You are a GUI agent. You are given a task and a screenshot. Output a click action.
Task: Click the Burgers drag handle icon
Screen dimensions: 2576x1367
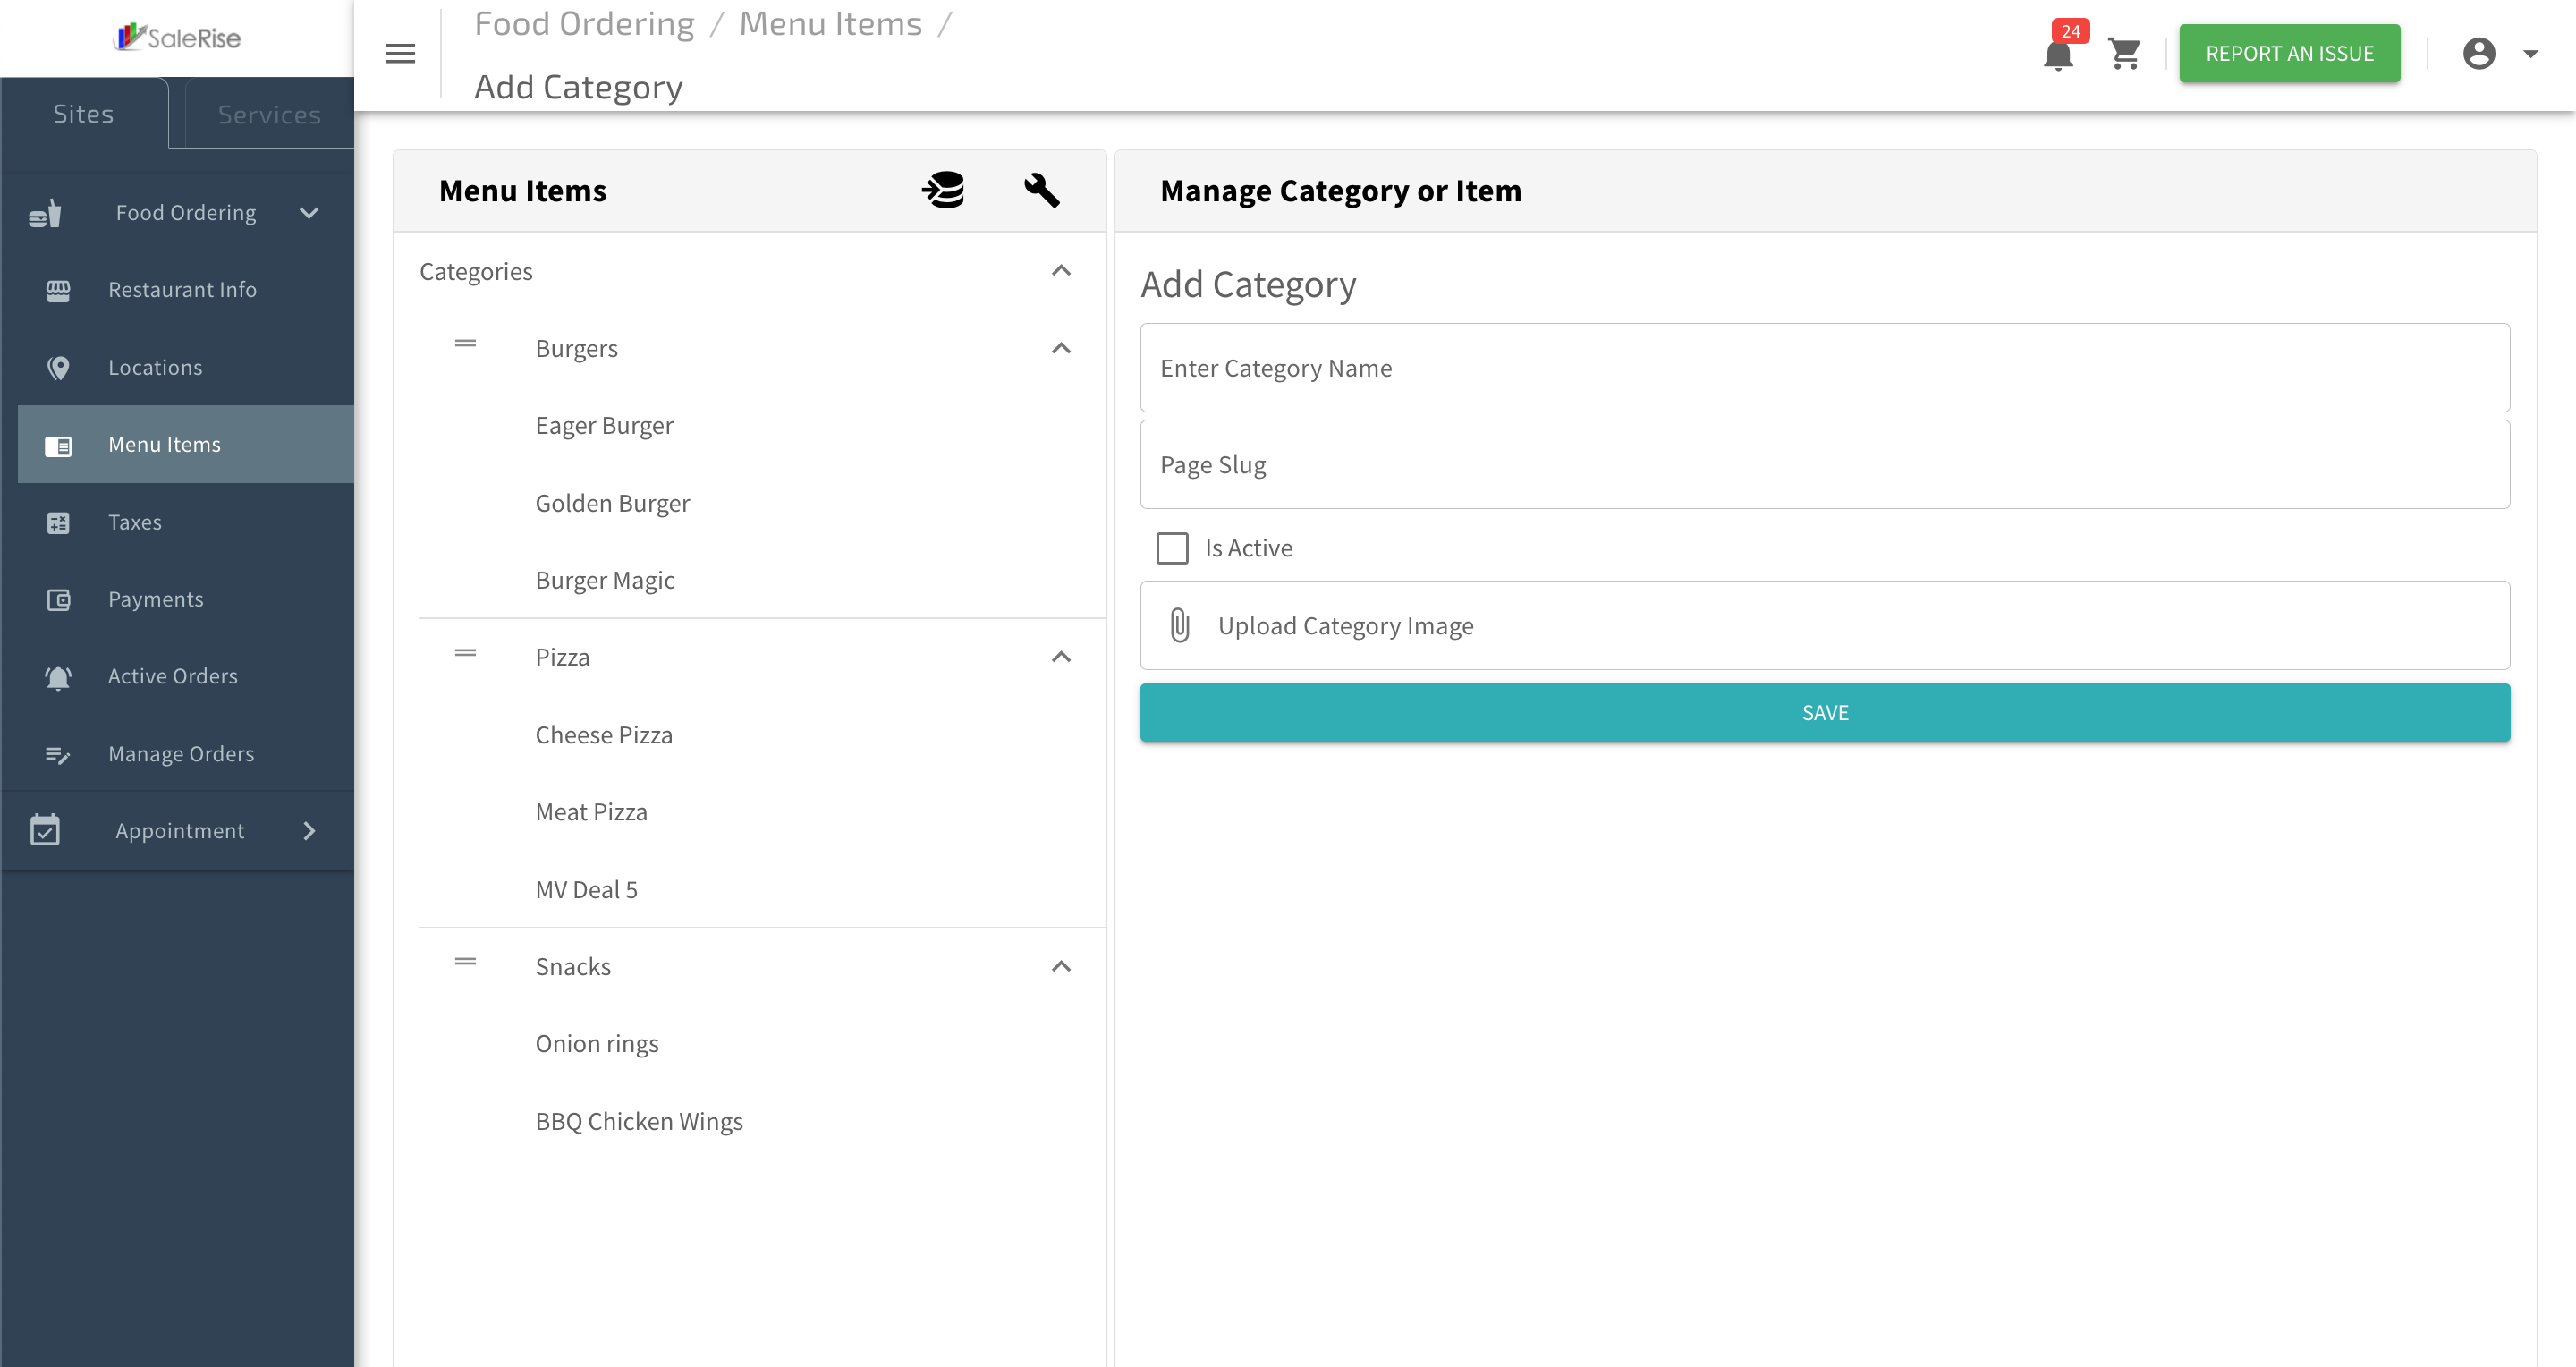pyautogui.click(x=465, y=343)
